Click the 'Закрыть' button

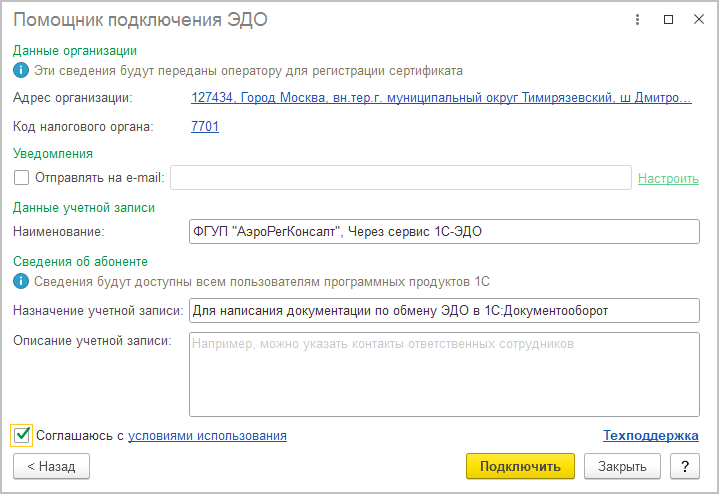[622, 466]
